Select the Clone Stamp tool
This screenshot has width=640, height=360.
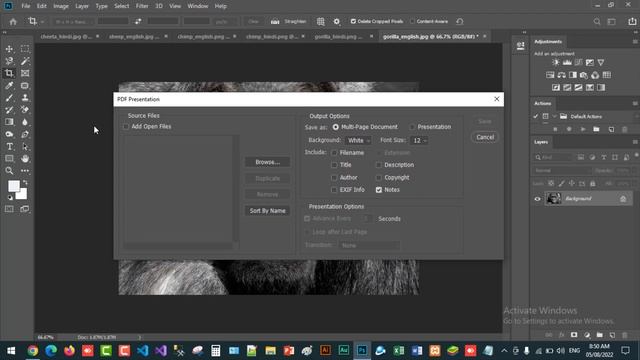point(25,98)
